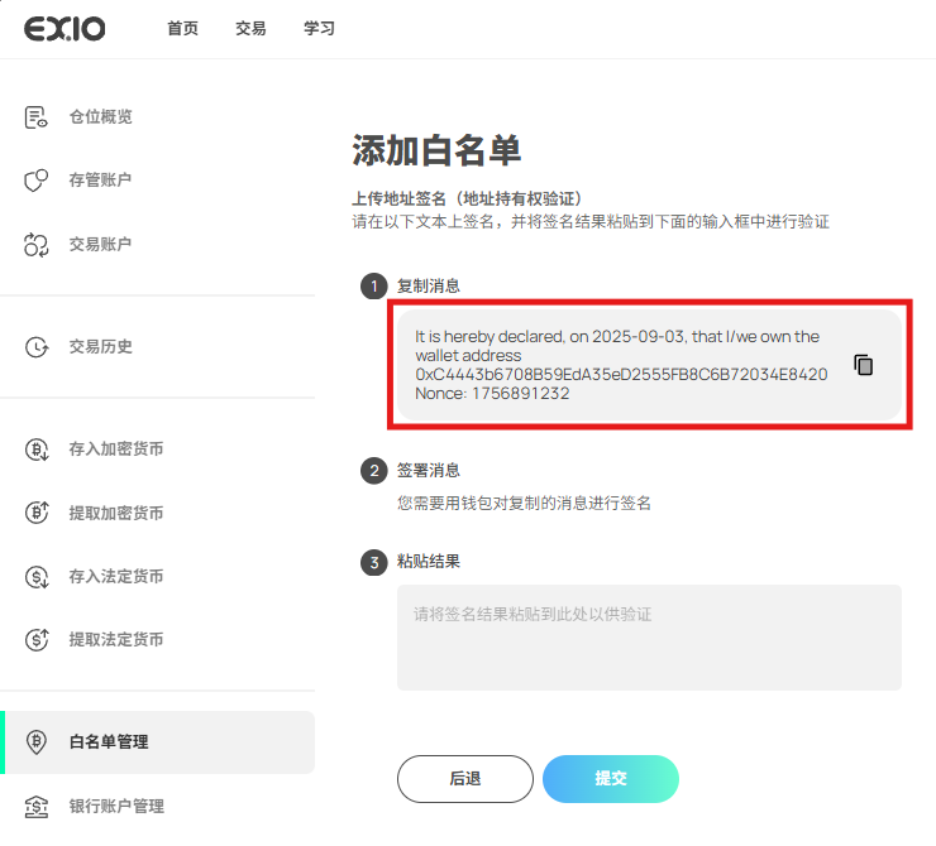
Task: Click the 提取加密货币 withdraw icon
Action: (36, 513)
